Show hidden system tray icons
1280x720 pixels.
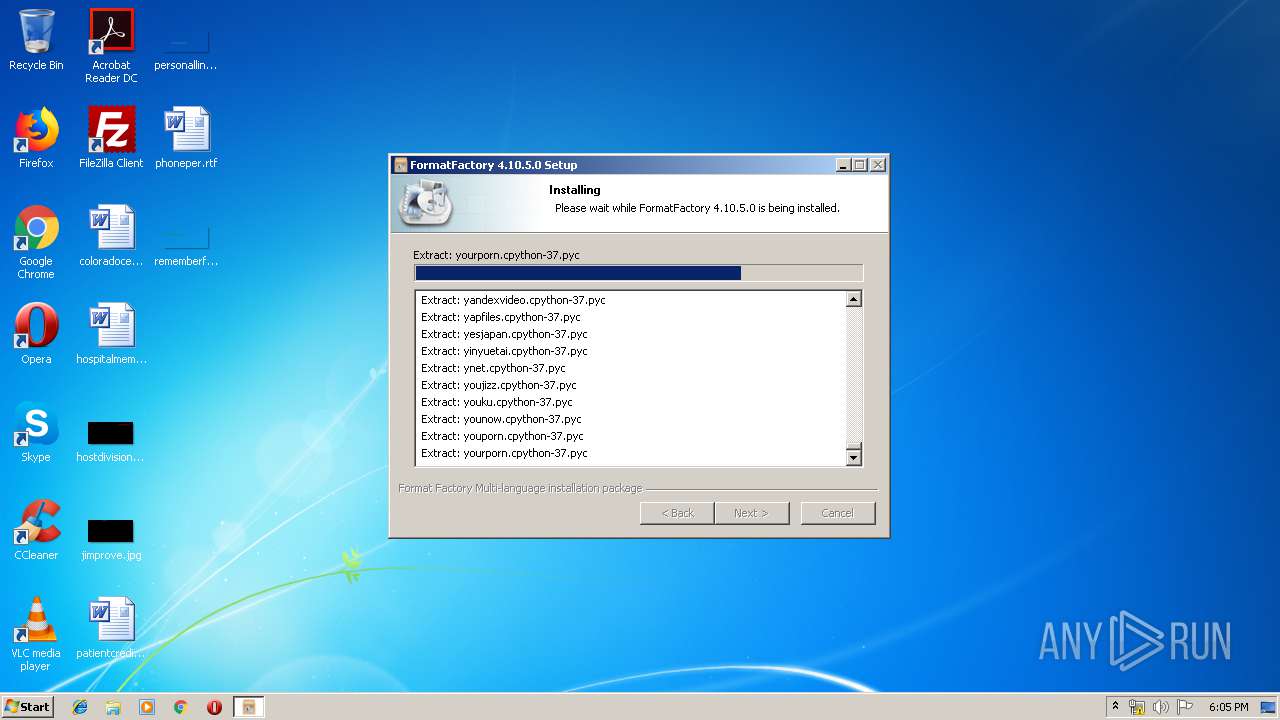tap(1115, 707)
